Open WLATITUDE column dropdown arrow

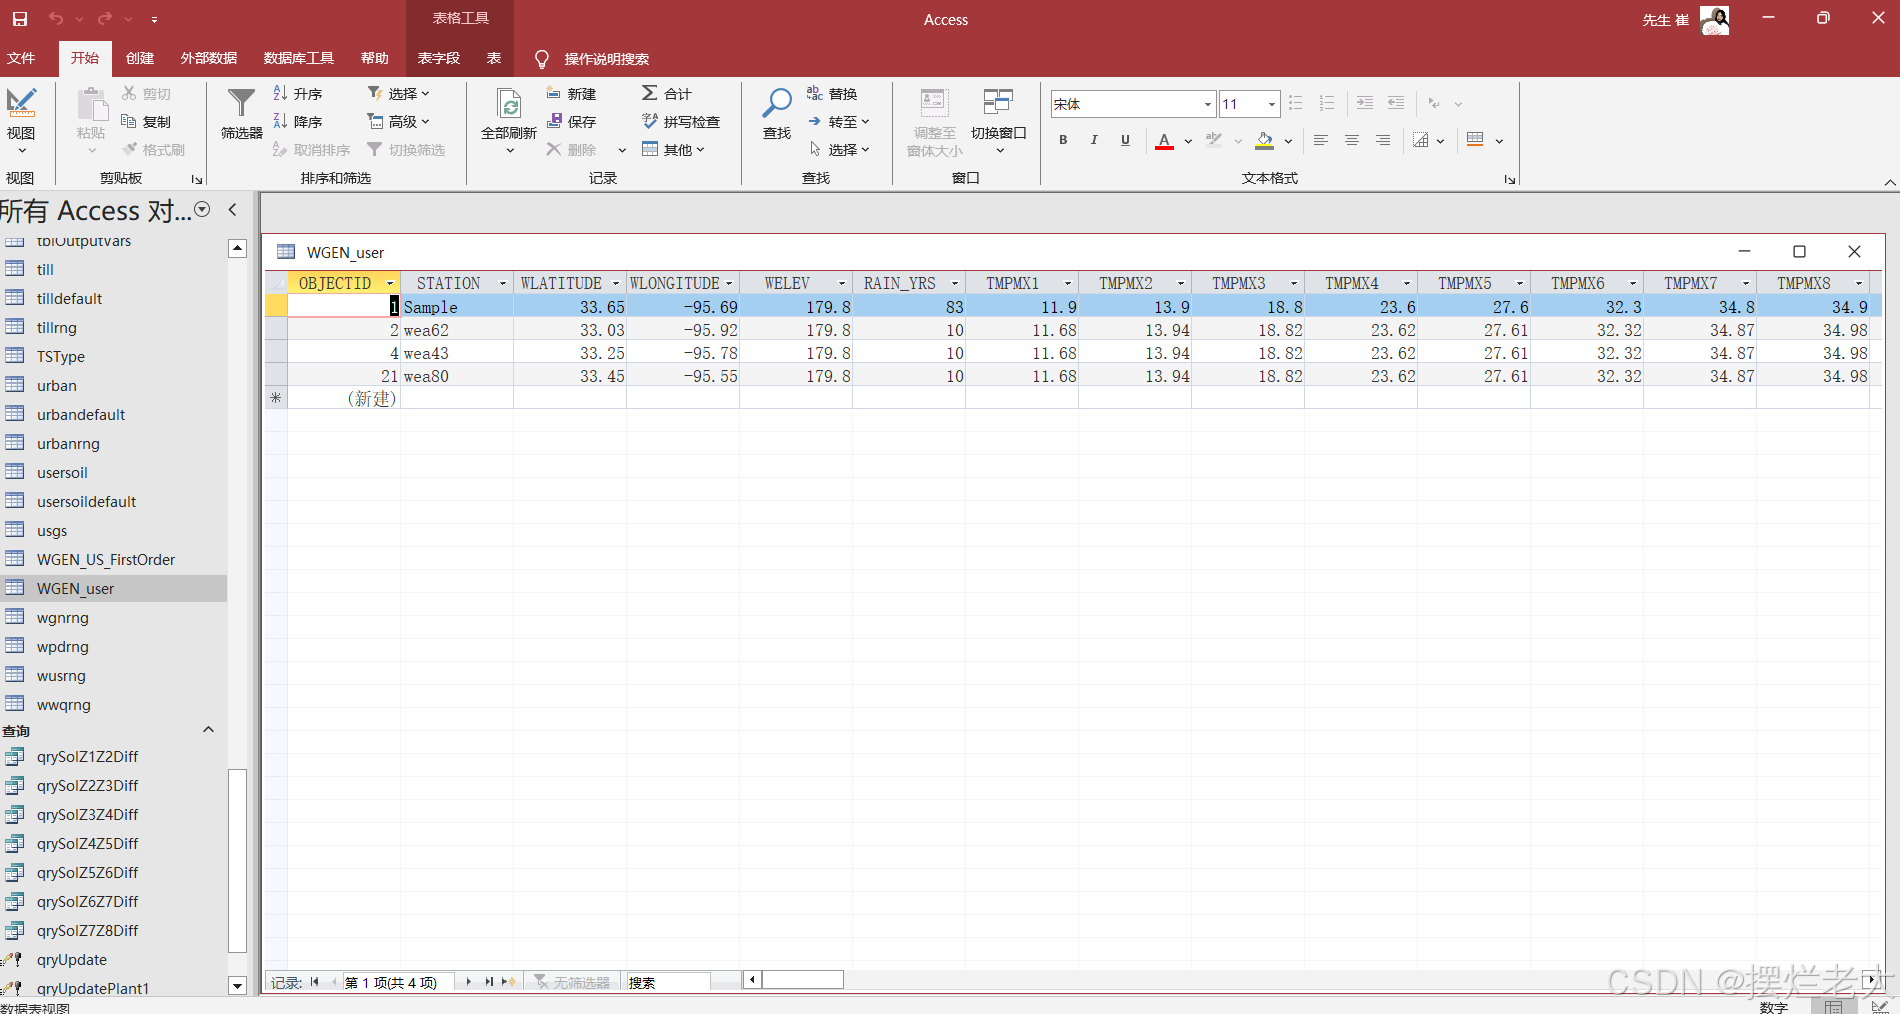616,284
